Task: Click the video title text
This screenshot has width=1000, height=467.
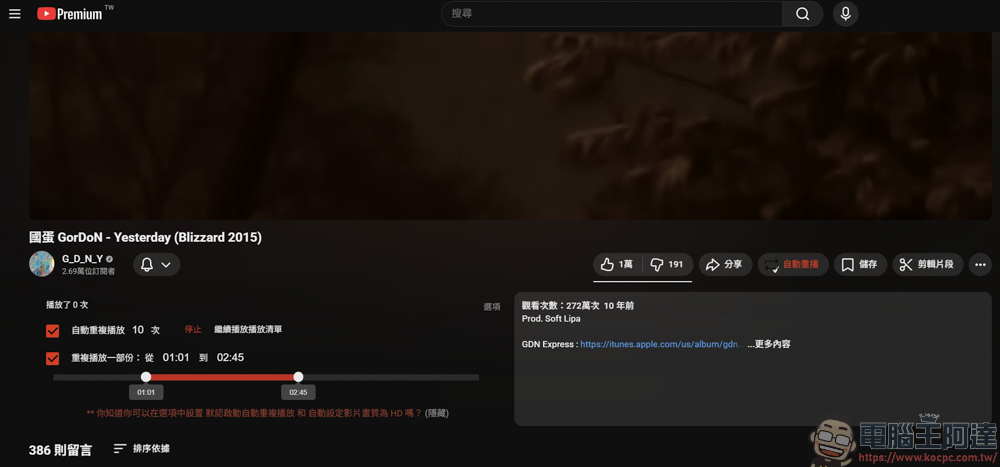Action: tap(145, 237)
